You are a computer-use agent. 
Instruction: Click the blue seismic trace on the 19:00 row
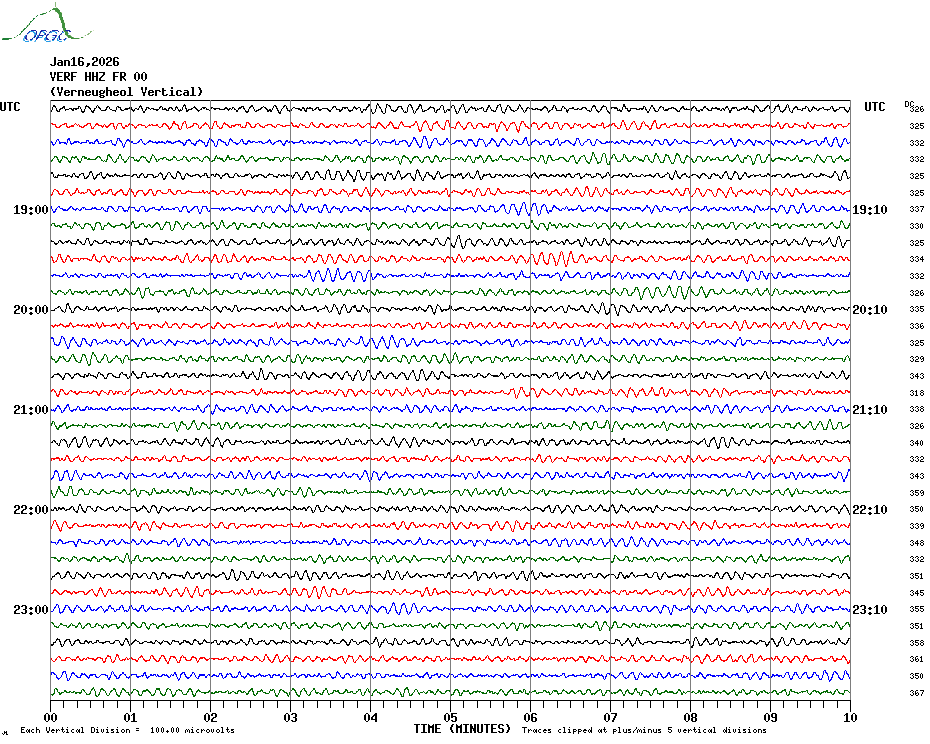click(x=451, y=209)
